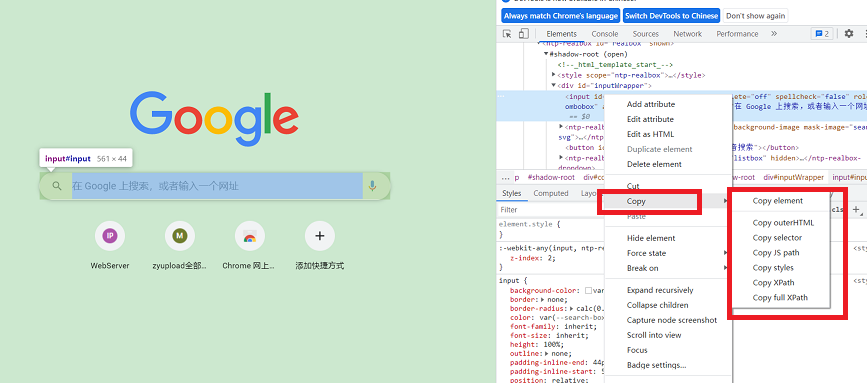This screenshot has width=867, height=383.
Task: Click Switch DevTools to Chinese button
Action: 671,16
